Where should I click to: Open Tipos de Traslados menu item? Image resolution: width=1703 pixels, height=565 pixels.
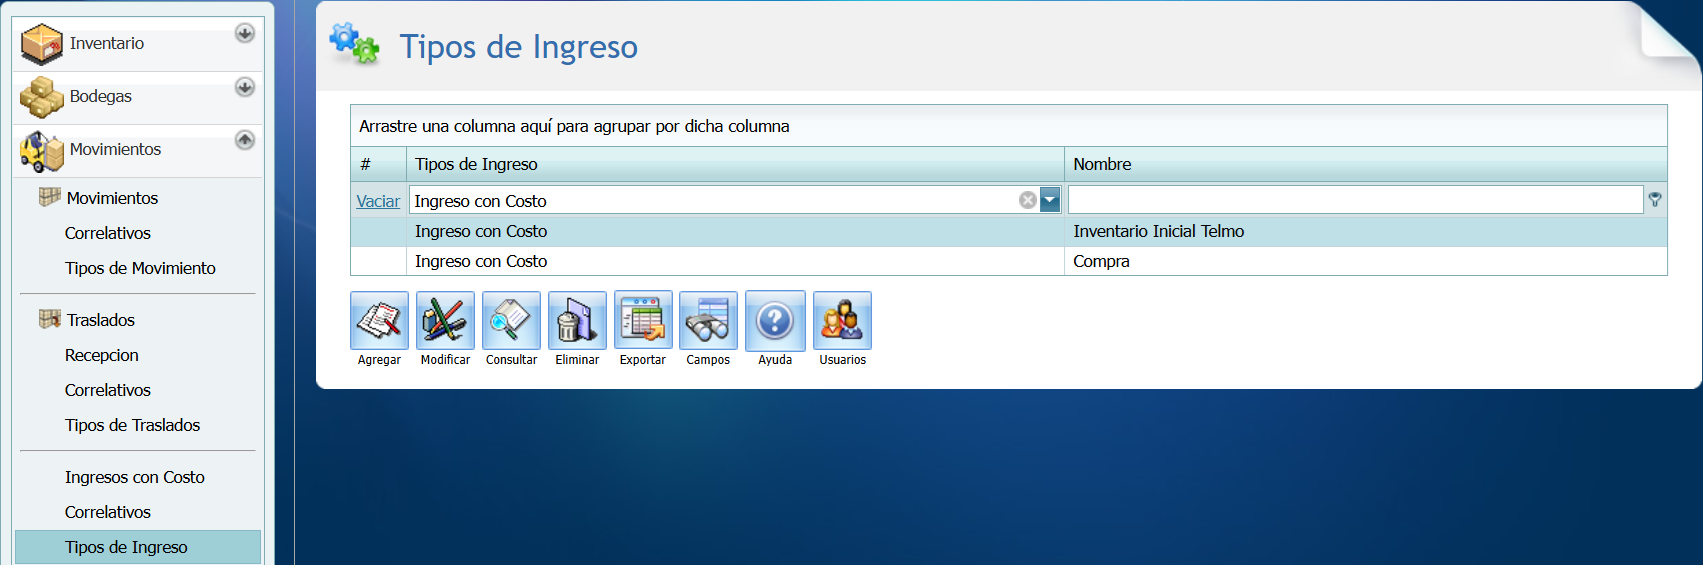pos(132,425)
